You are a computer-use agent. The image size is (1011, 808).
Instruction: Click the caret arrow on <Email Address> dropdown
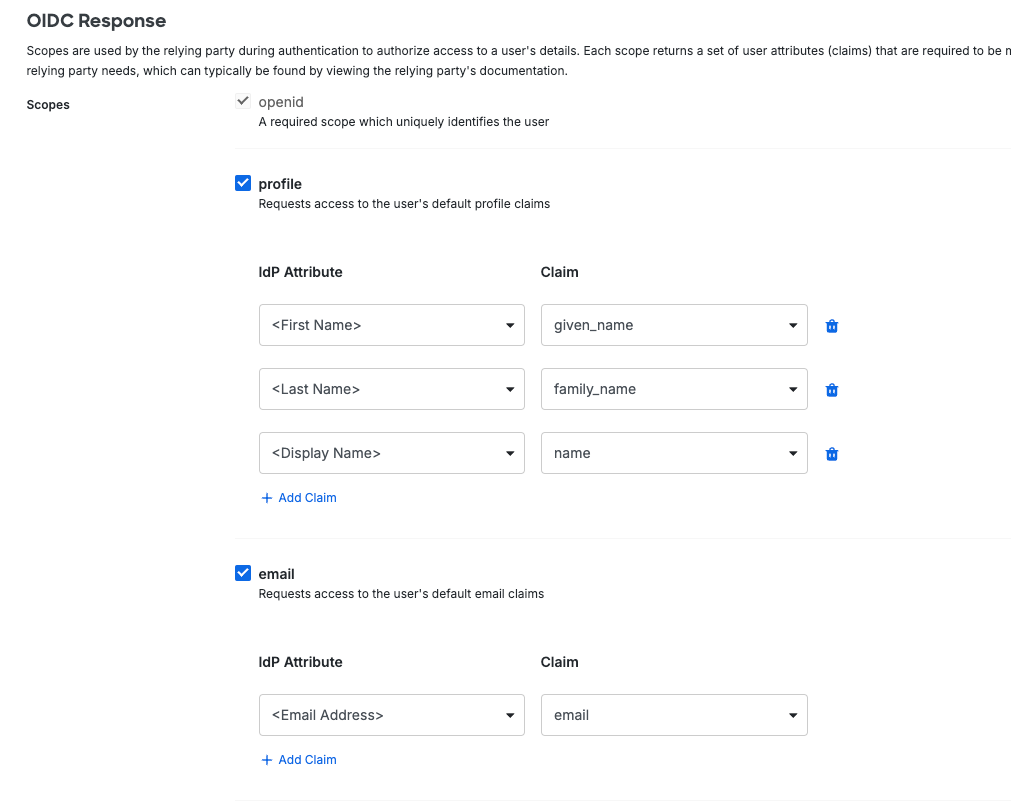point(510,716)
